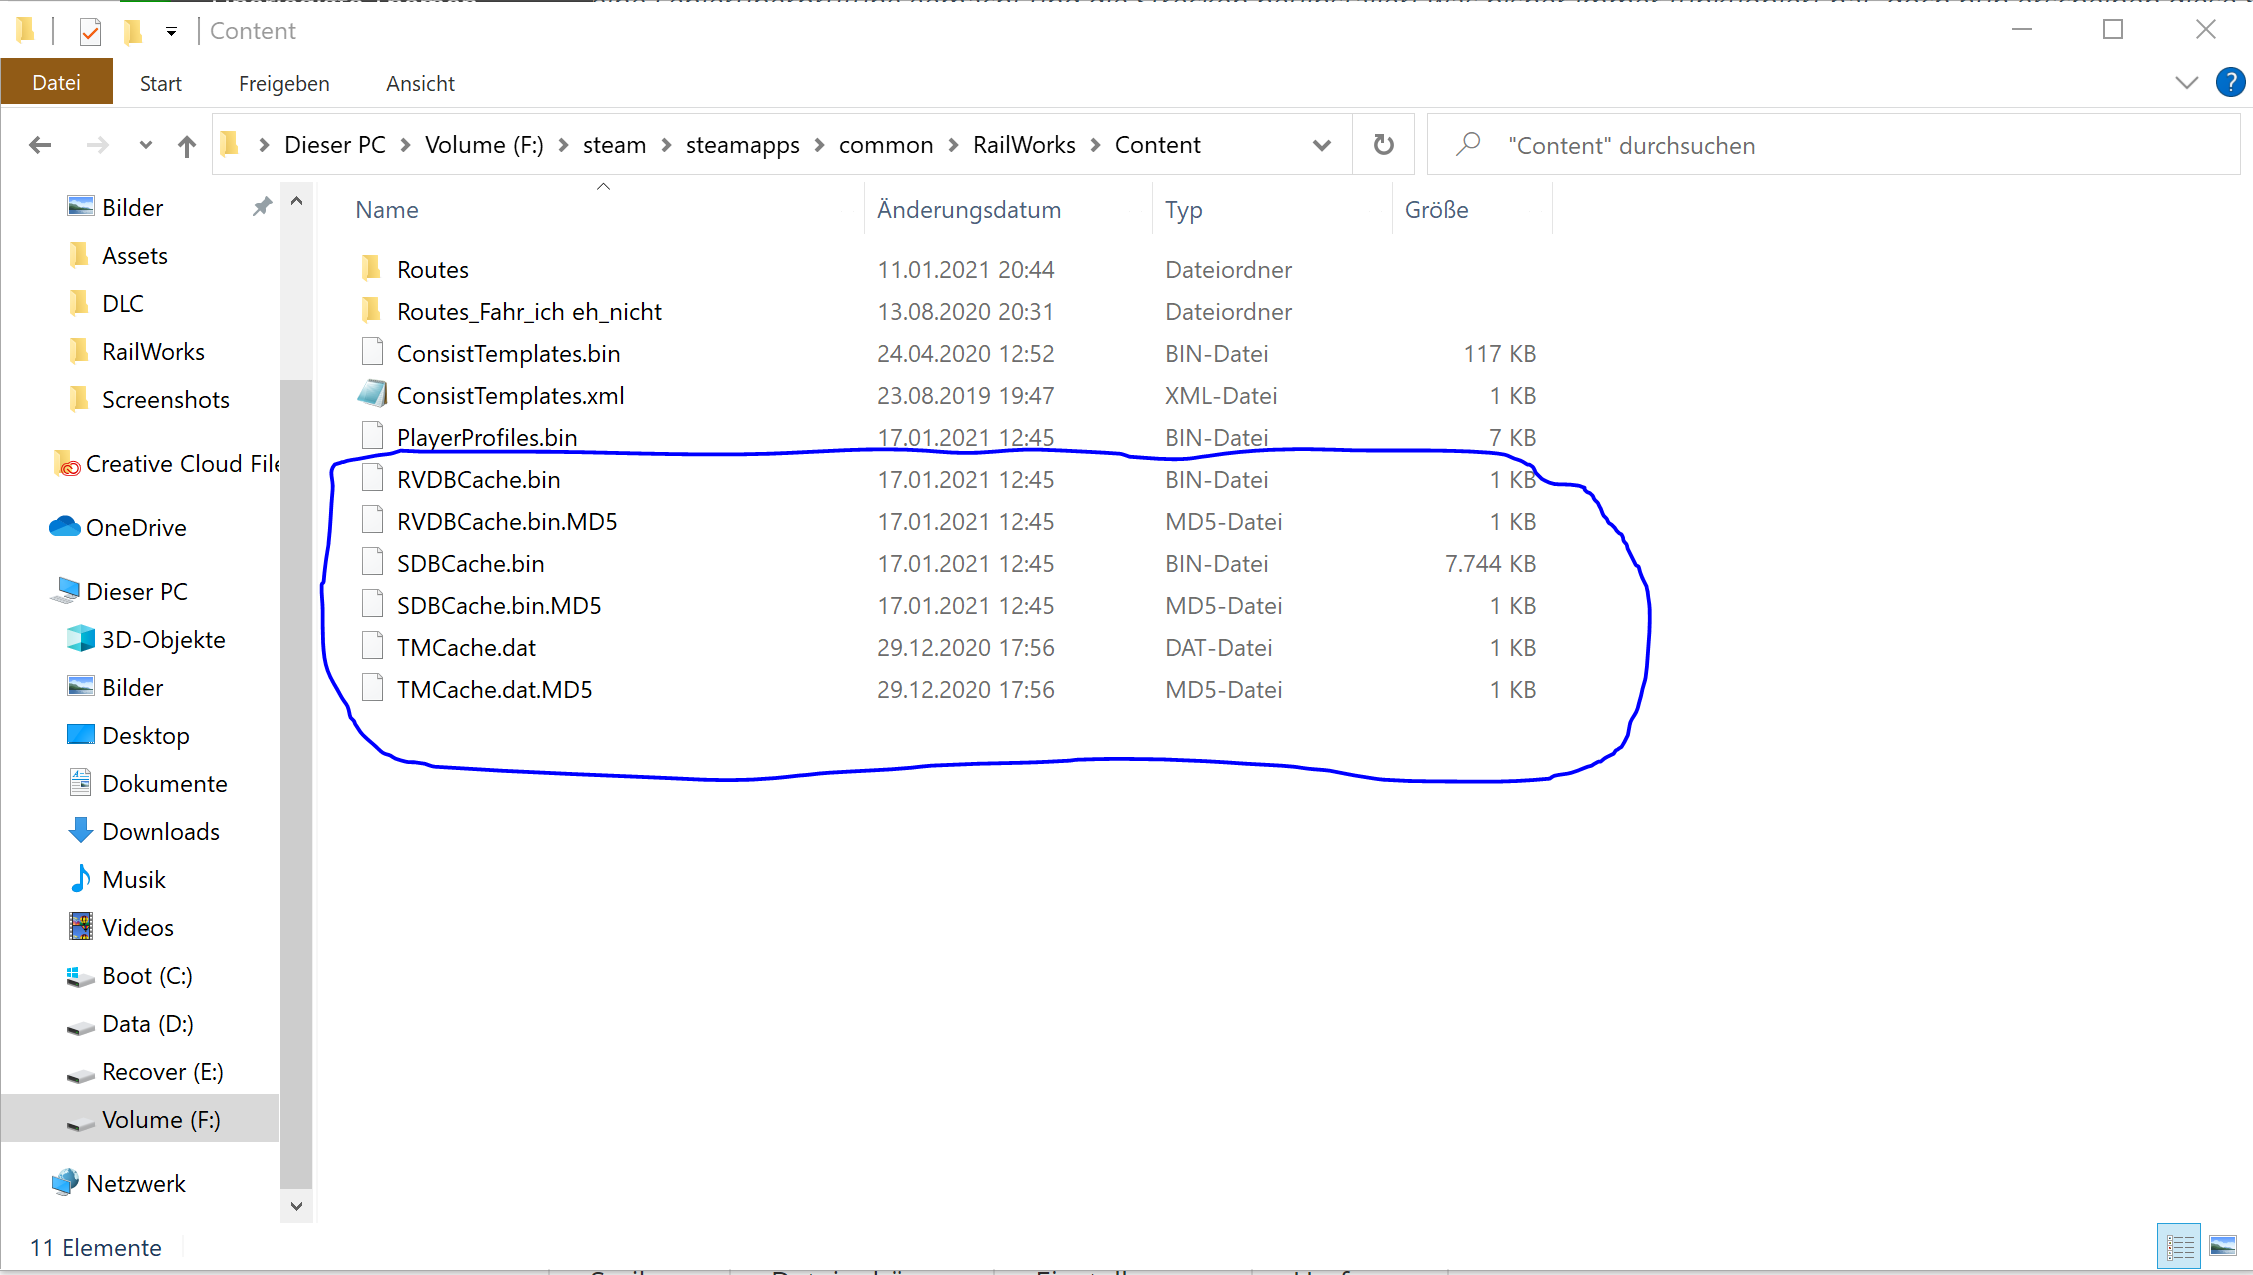This screenshot has width=2253, height=1275.
Task: Open the address bar history dropdown
Action: pyautogui.click(x=1321, y=145)
